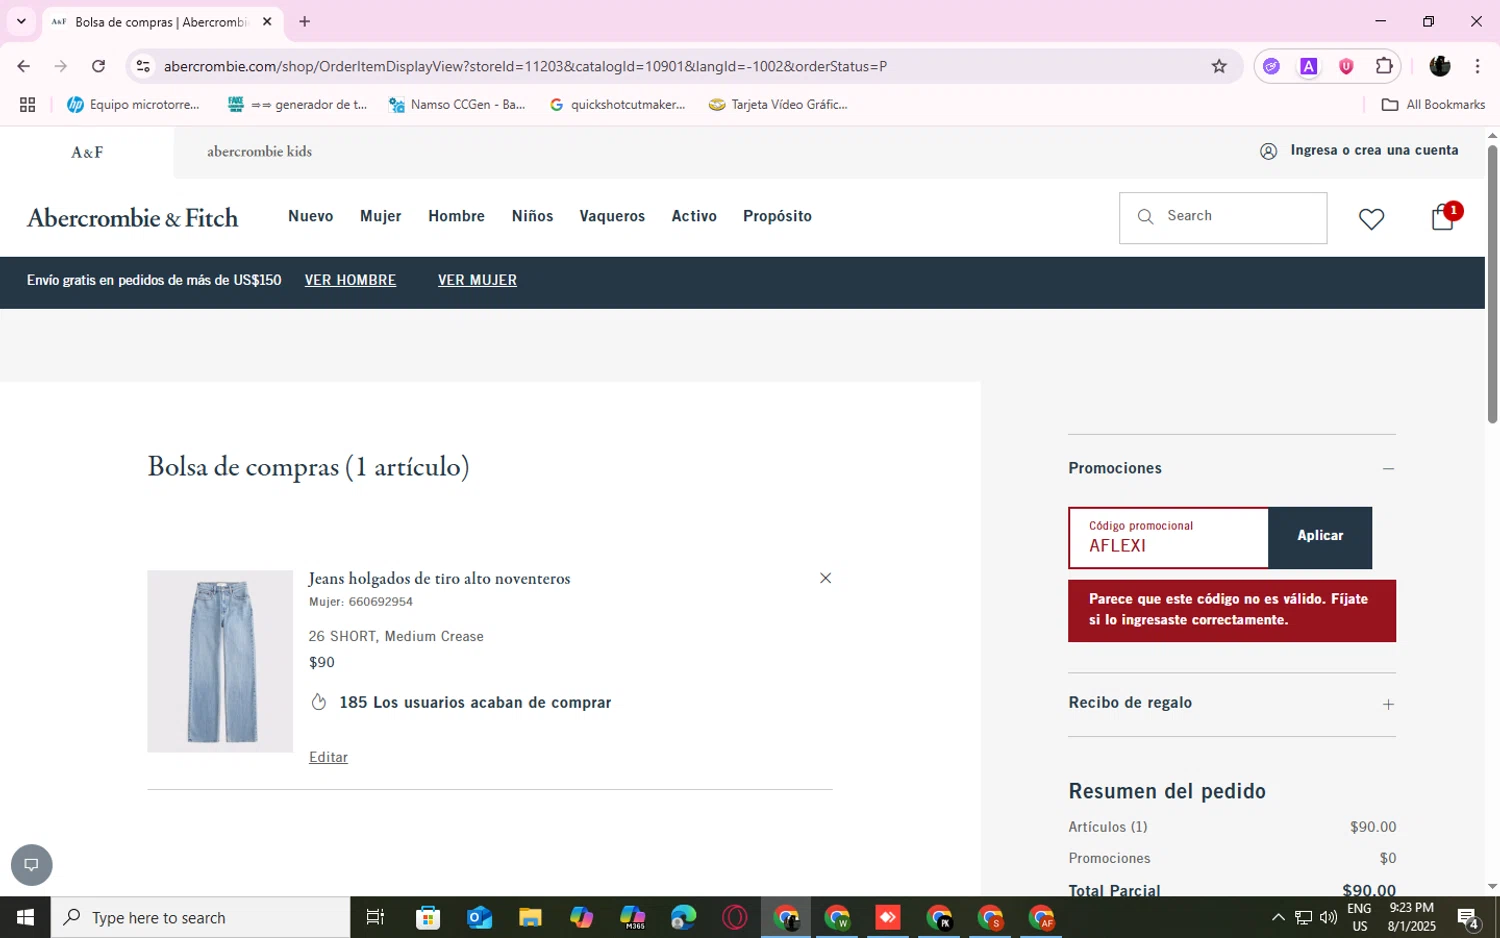Click the jeans product thumbnail
Image resolution: width=1500 pixels, height=938 pixels.
[220, 661]
